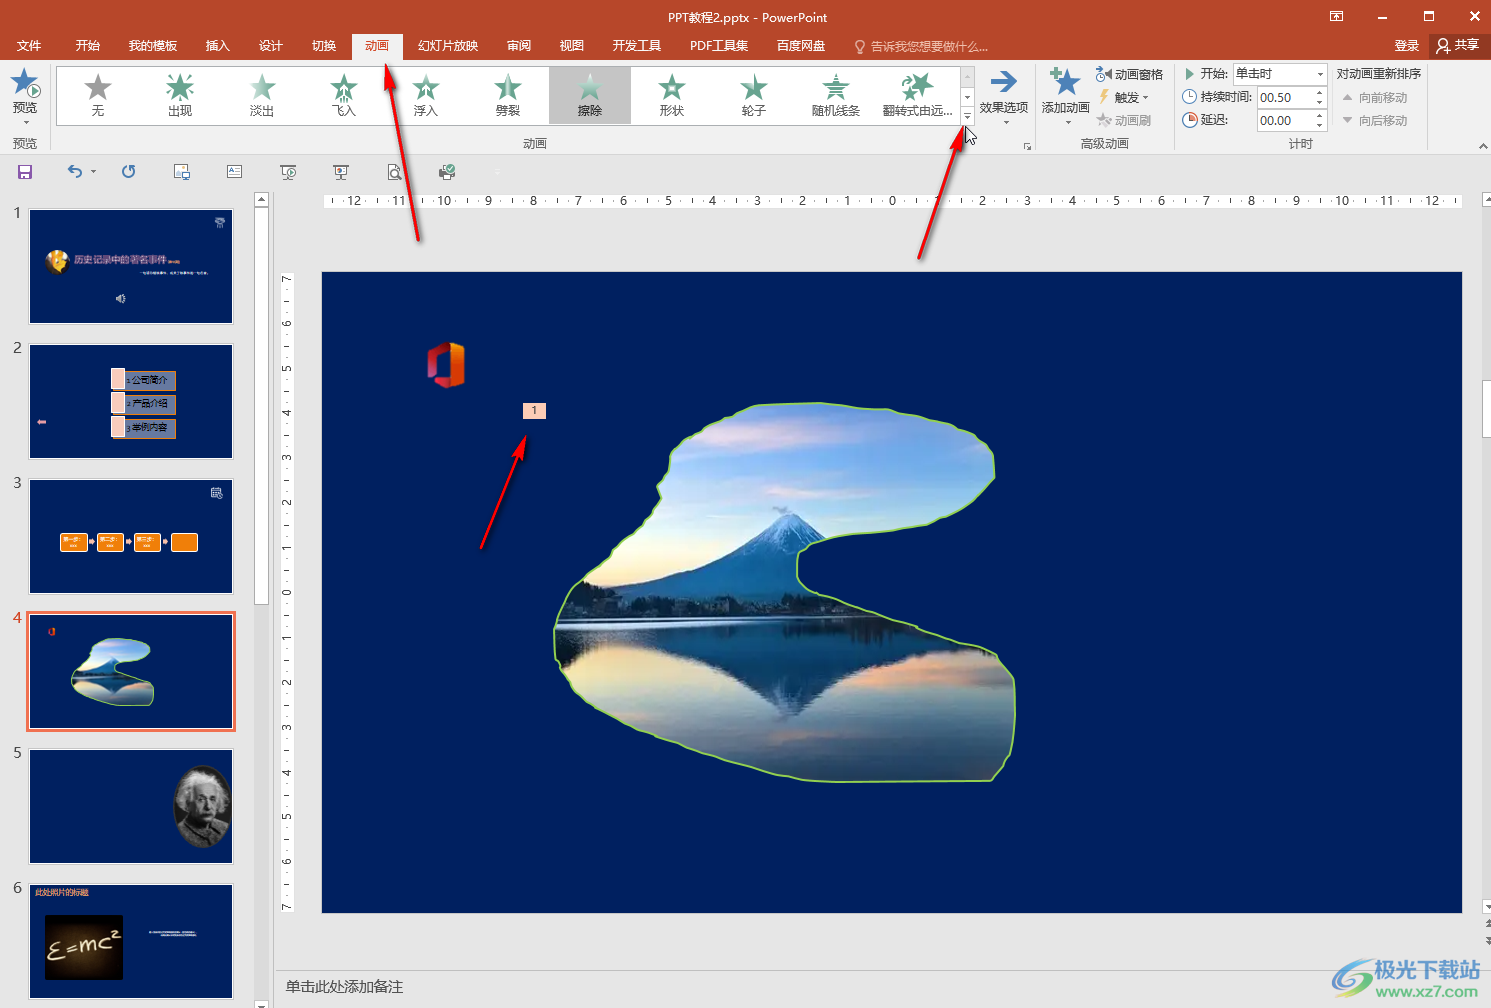Click the quick print icon
1491x1008 pixels.
point(447,172)
